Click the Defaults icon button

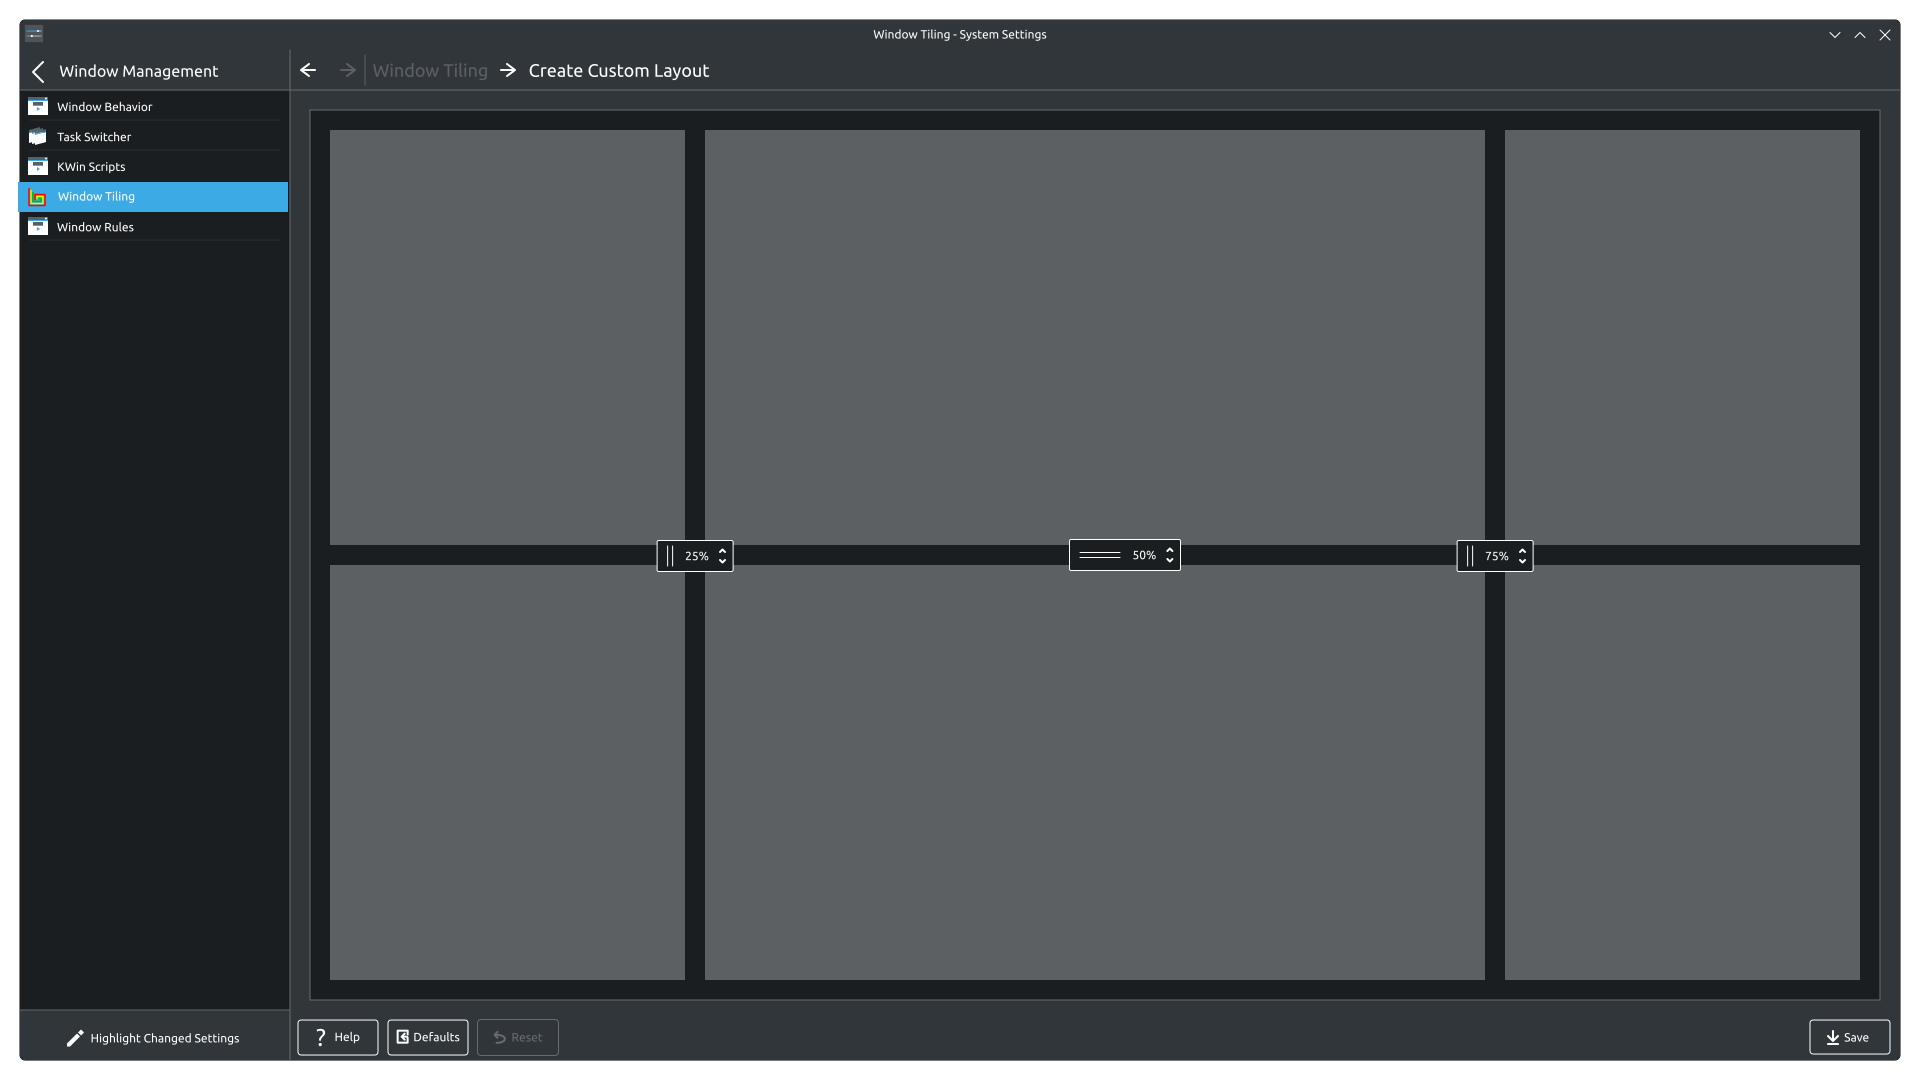tap(403, 1037)
